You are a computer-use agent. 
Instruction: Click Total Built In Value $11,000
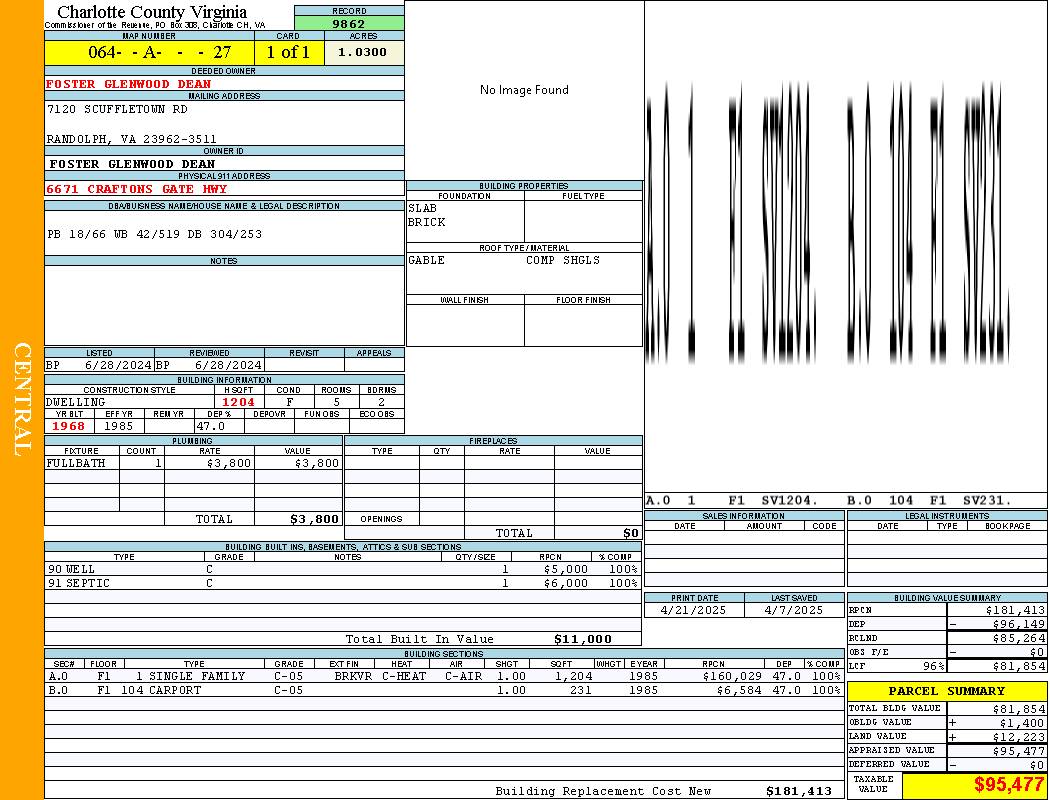click(583, 639)
